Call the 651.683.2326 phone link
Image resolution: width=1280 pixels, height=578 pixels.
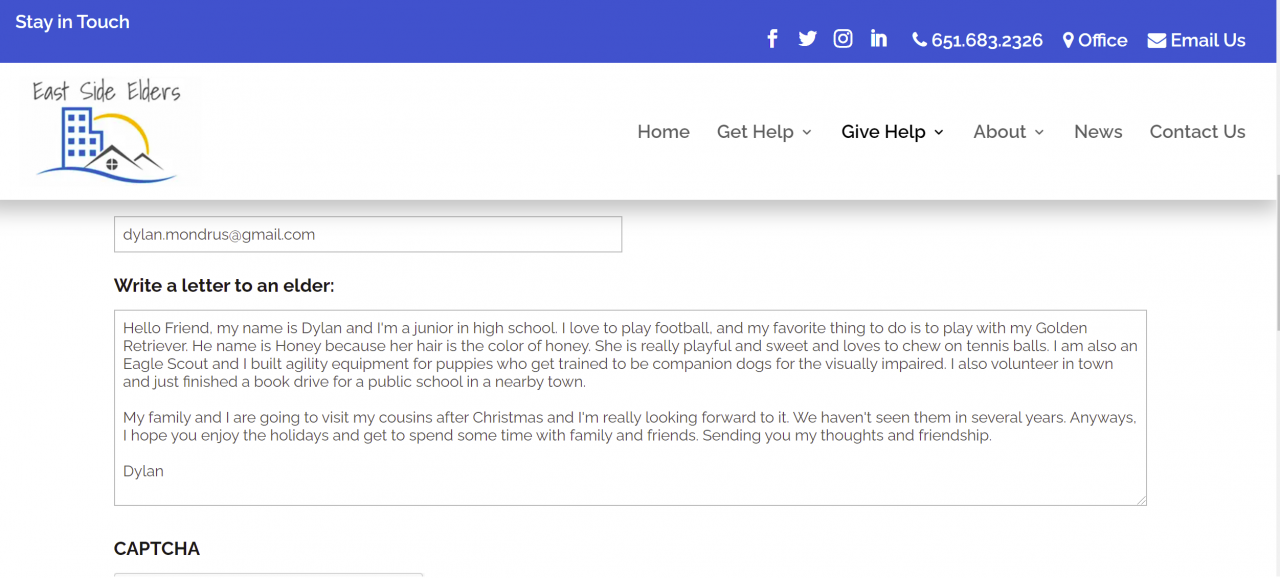tap(987, 40)
